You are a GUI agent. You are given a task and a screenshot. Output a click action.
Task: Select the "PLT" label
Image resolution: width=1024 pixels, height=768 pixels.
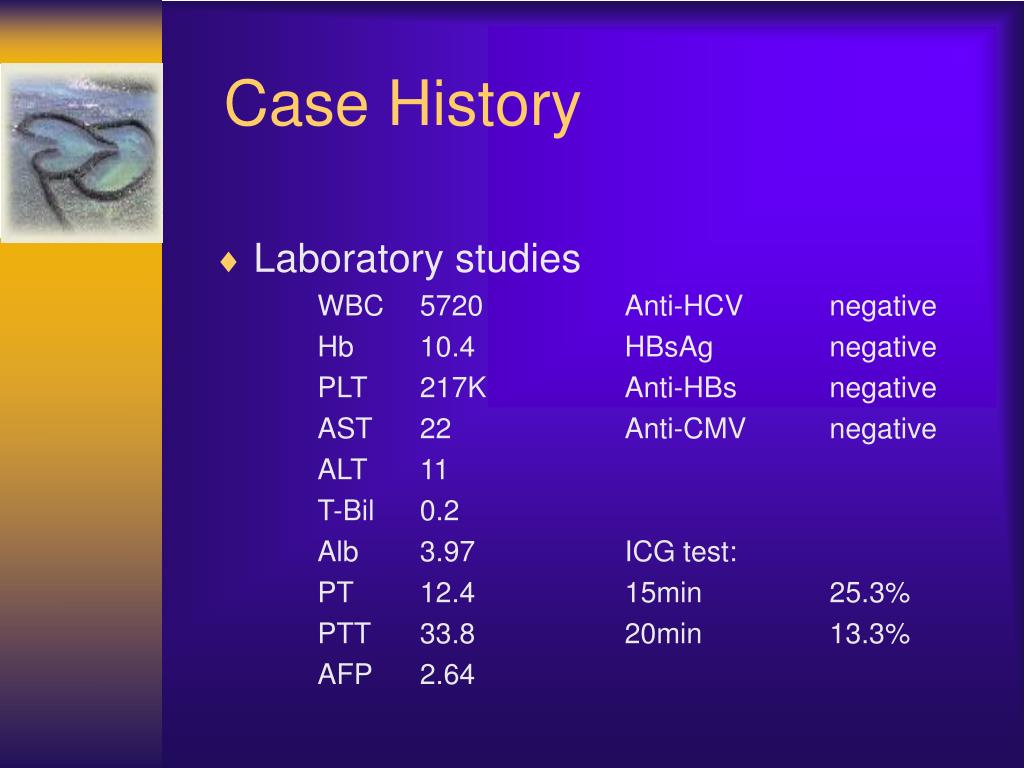point(342,387)
